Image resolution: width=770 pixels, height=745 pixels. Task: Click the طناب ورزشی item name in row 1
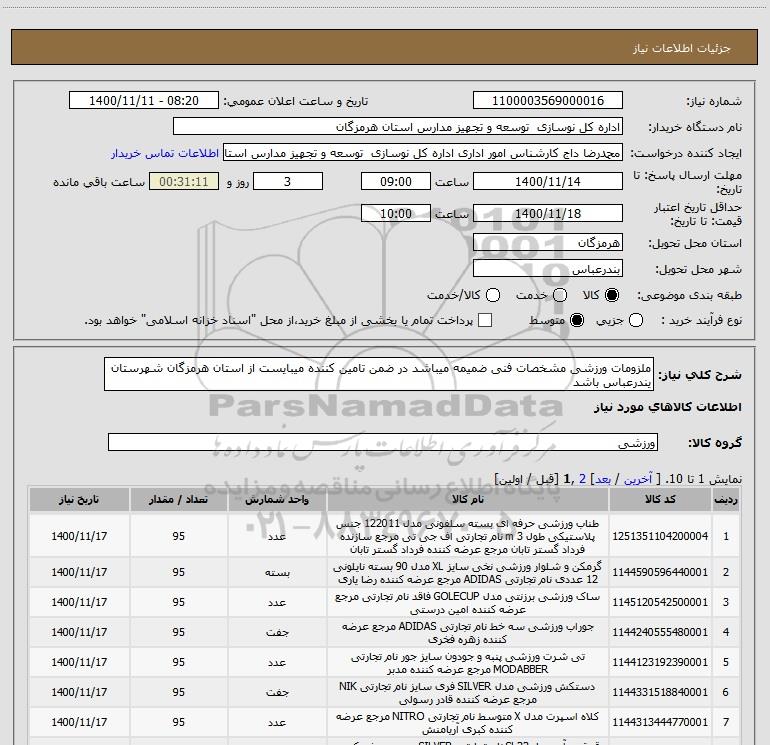pos(468,536)
